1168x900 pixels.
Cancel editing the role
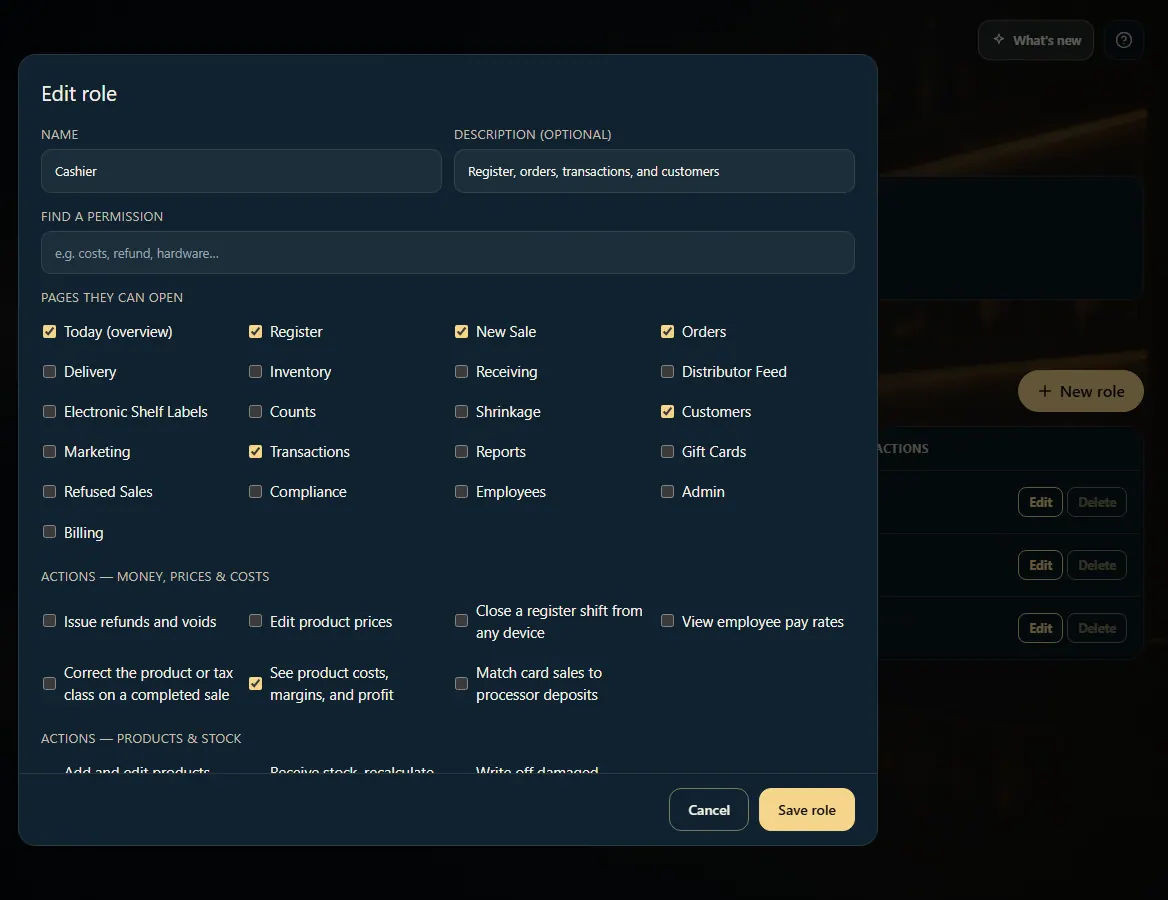pos(708,810)
